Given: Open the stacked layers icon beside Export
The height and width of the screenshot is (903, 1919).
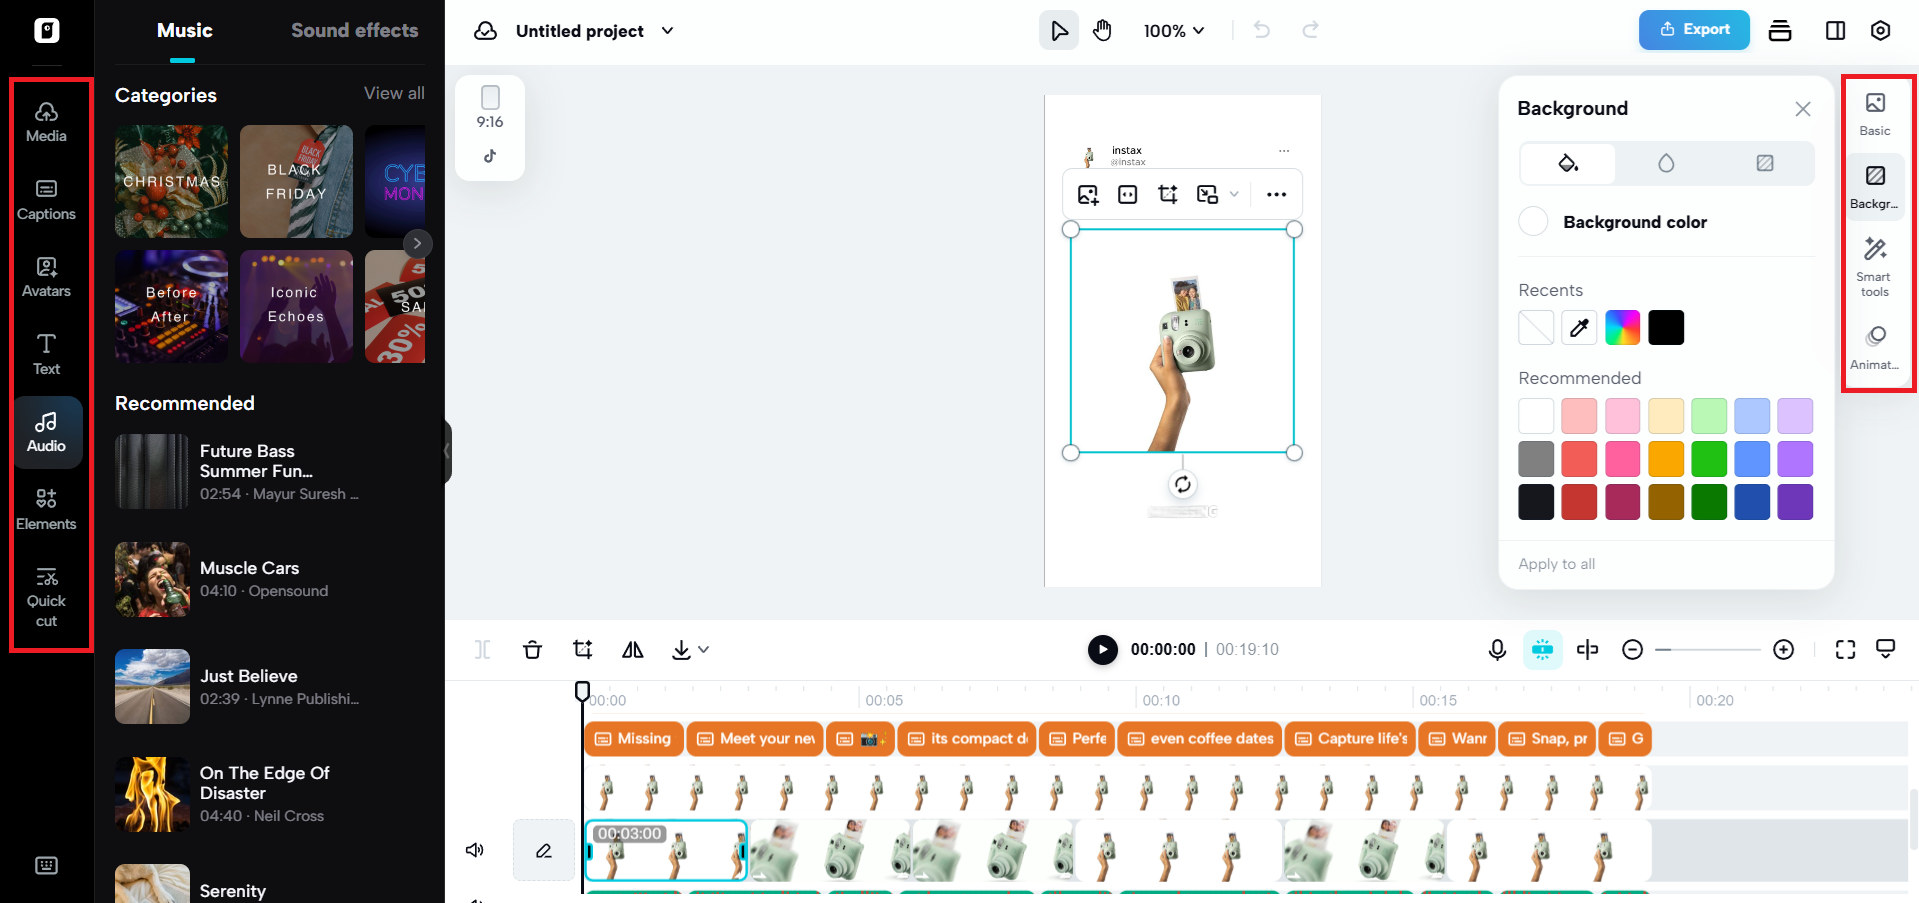Looking at the screenshot, I should [x=1780, y=30].
